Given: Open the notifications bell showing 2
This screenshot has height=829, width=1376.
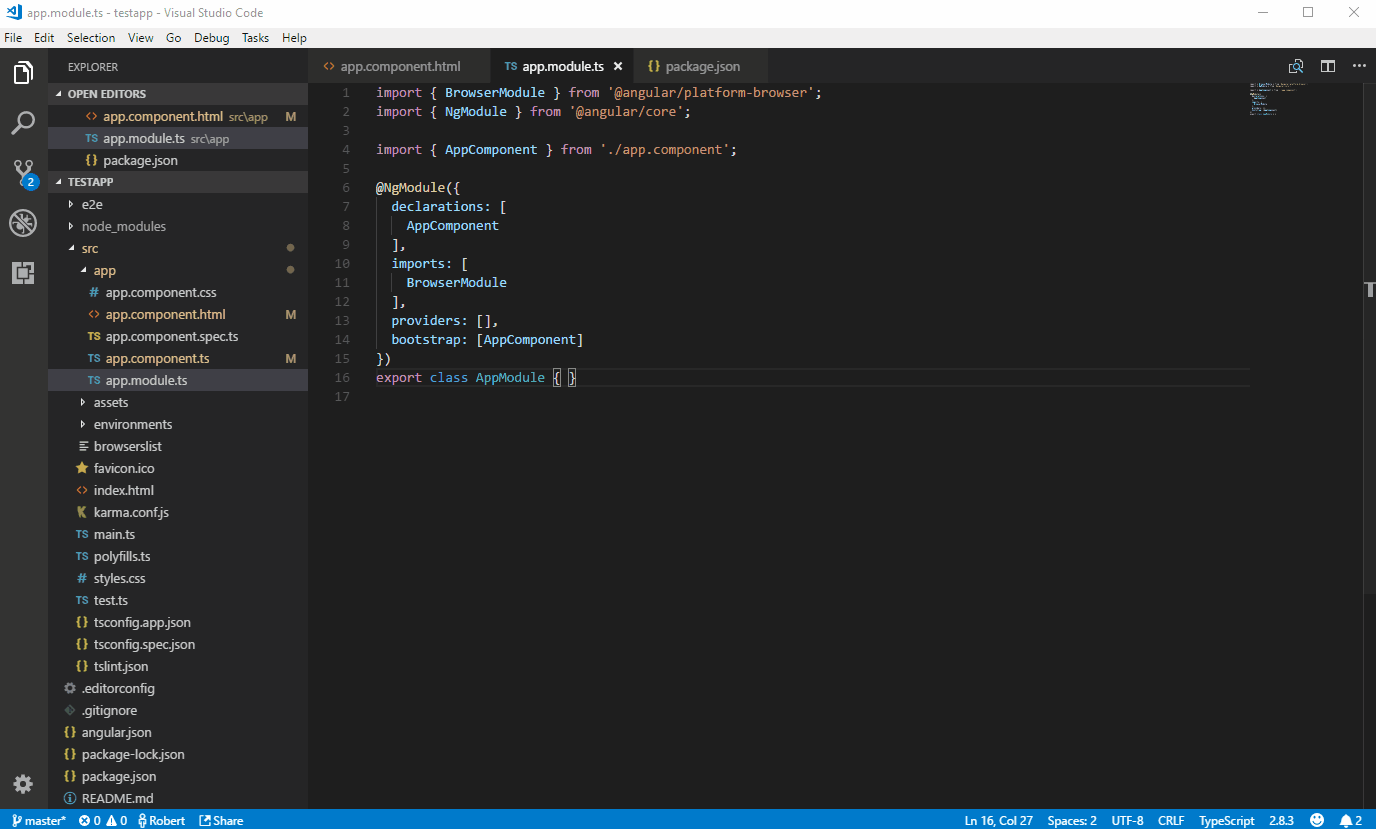Looking at the screenshot, I should [x=1351, y=820].
